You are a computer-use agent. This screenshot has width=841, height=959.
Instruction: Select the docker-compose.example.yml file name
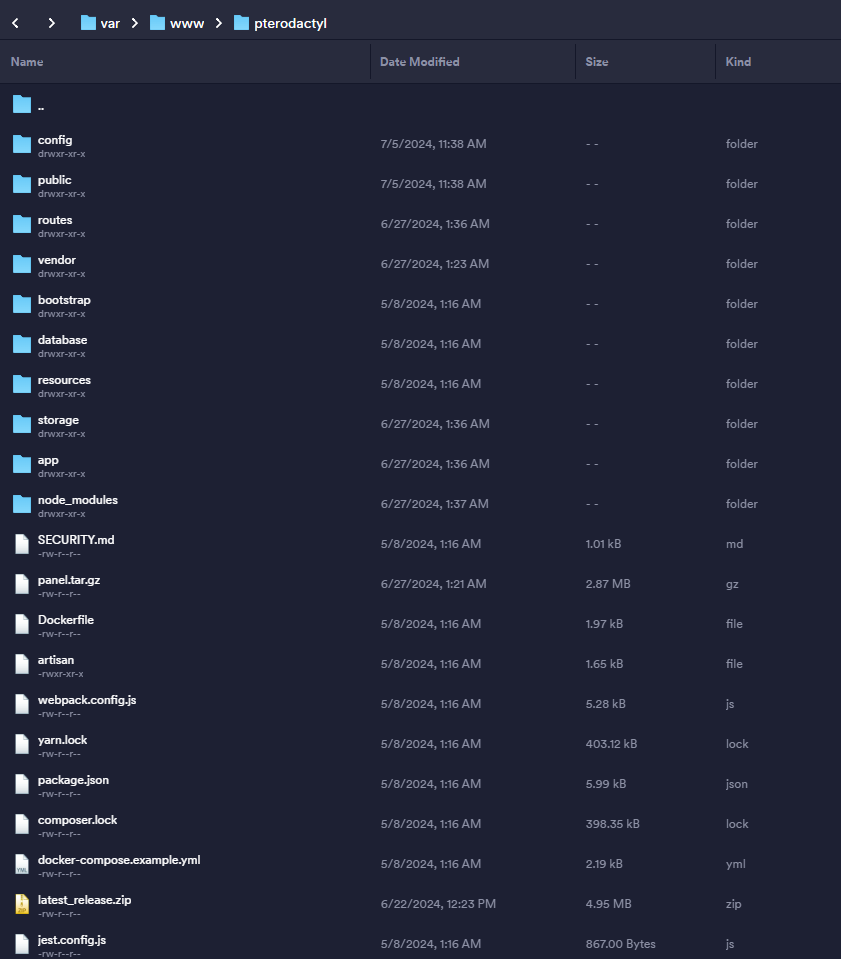(x=119, y=860)
